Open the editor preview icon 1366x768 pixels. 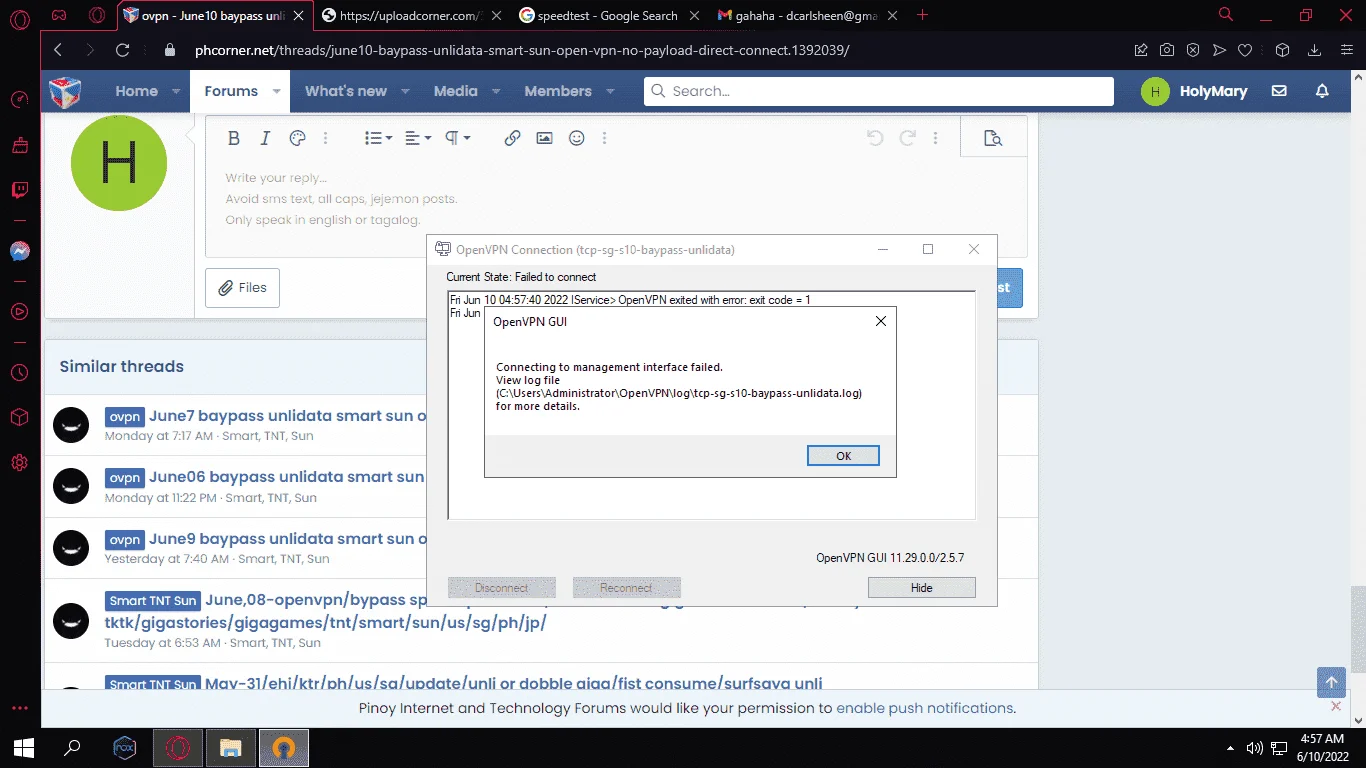pos(993,138)
